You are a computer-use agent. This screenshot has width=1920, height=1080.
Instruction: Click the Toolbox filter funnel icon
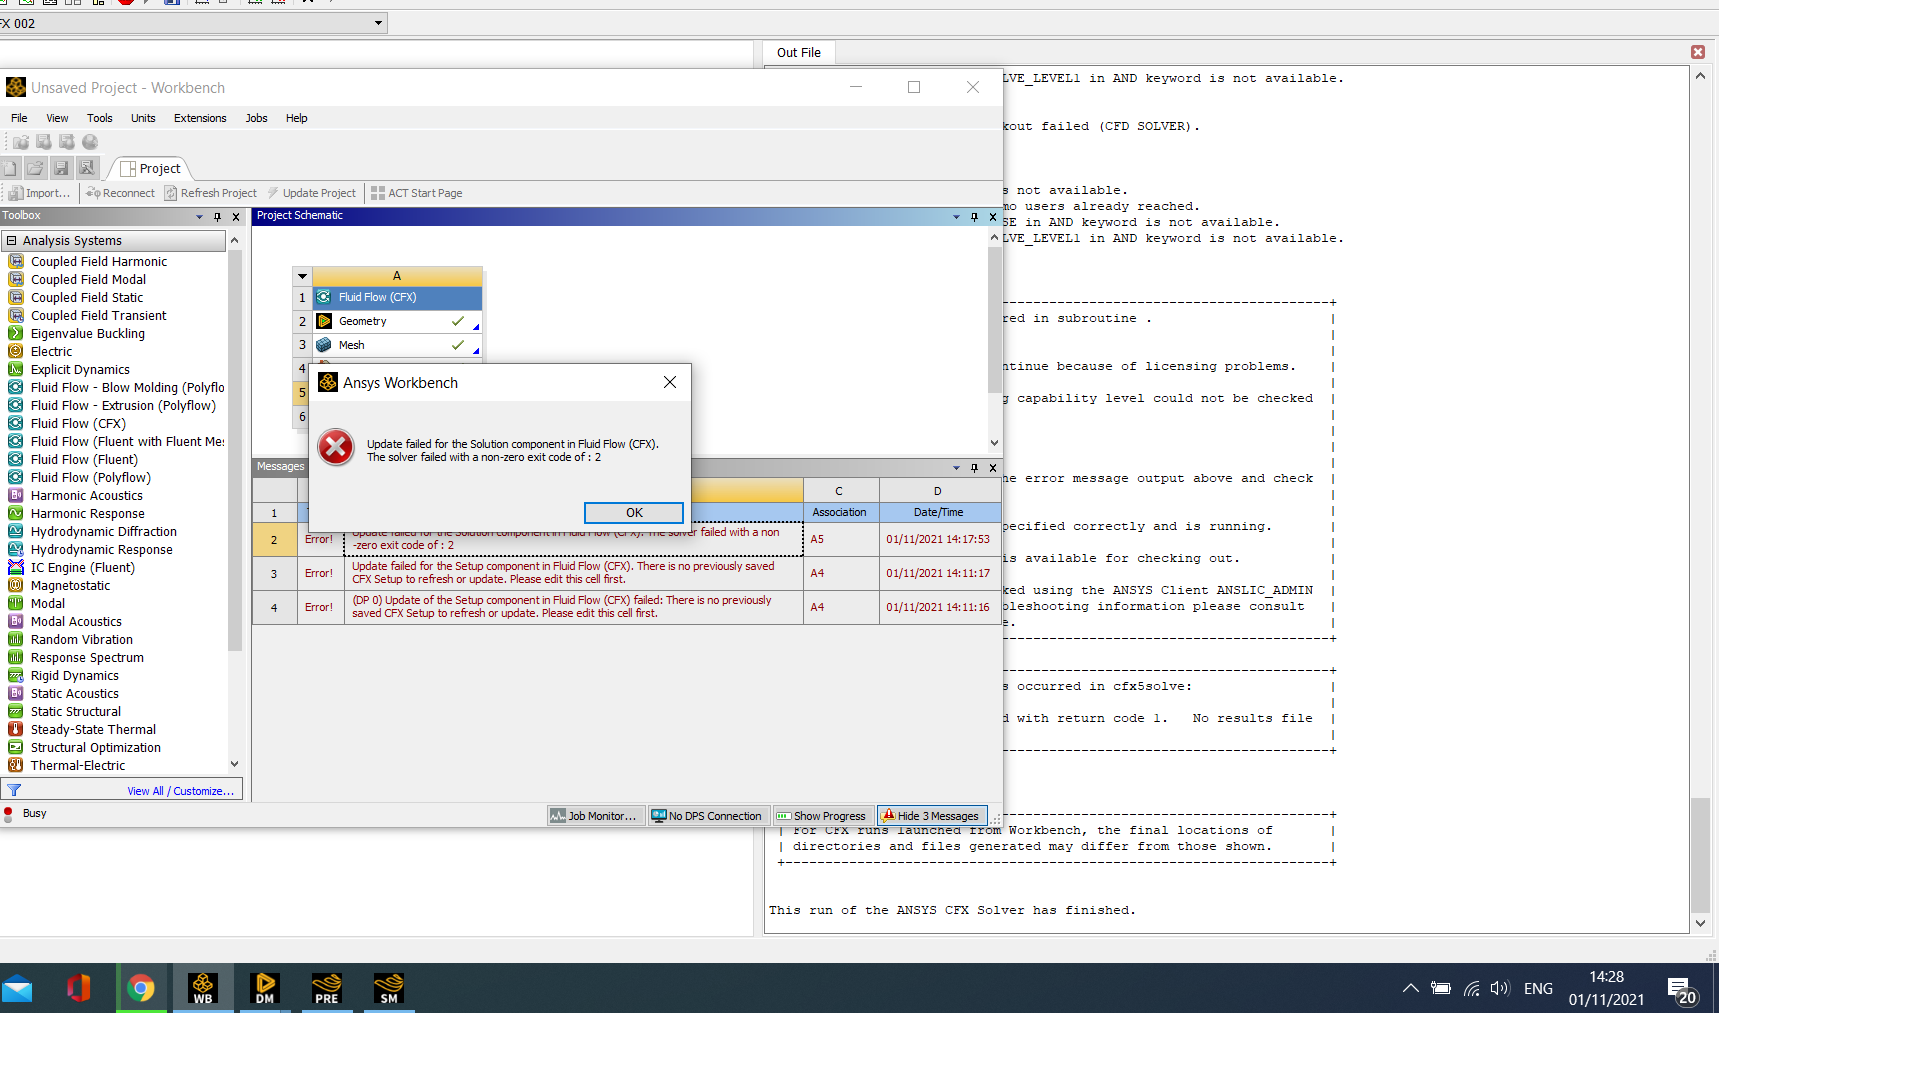pyautogui.click(x=14, y=790)
